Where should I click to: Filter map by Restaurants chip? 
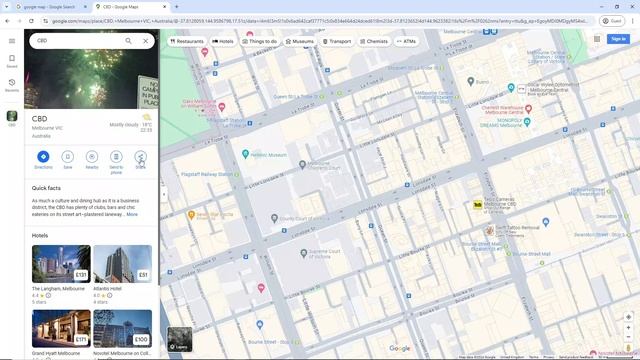(x=187, y=41)
